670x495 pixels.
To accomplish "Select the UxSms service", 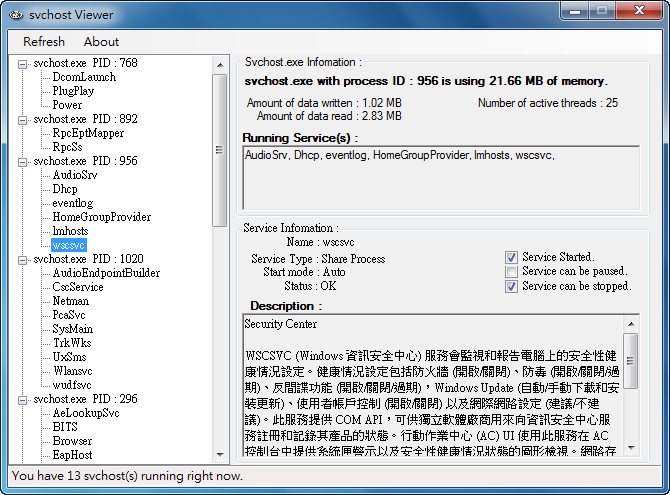I will [69, 357].
